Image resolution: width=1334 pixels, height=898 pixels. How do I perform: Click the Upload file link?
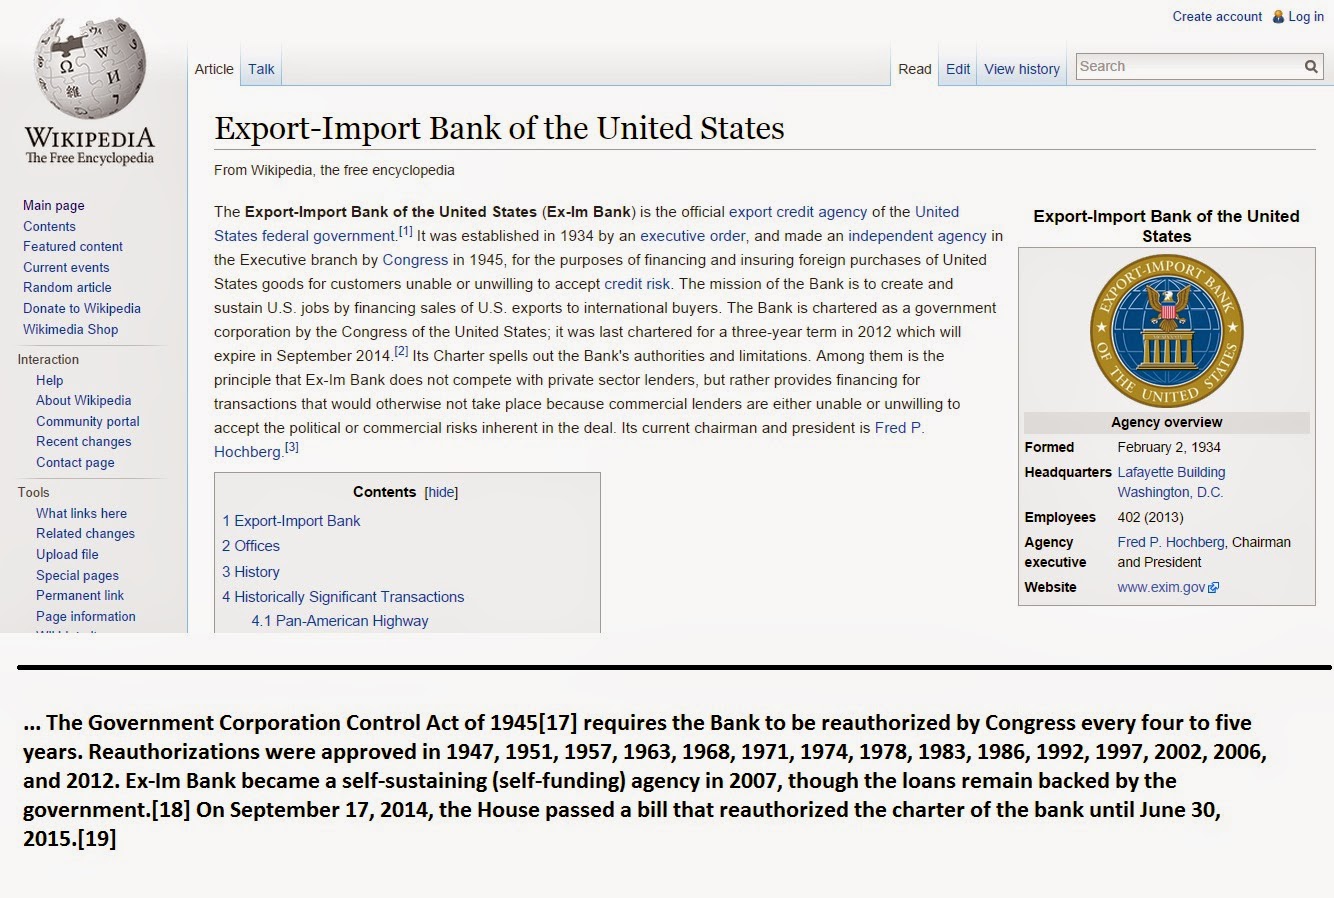(67, 554)
